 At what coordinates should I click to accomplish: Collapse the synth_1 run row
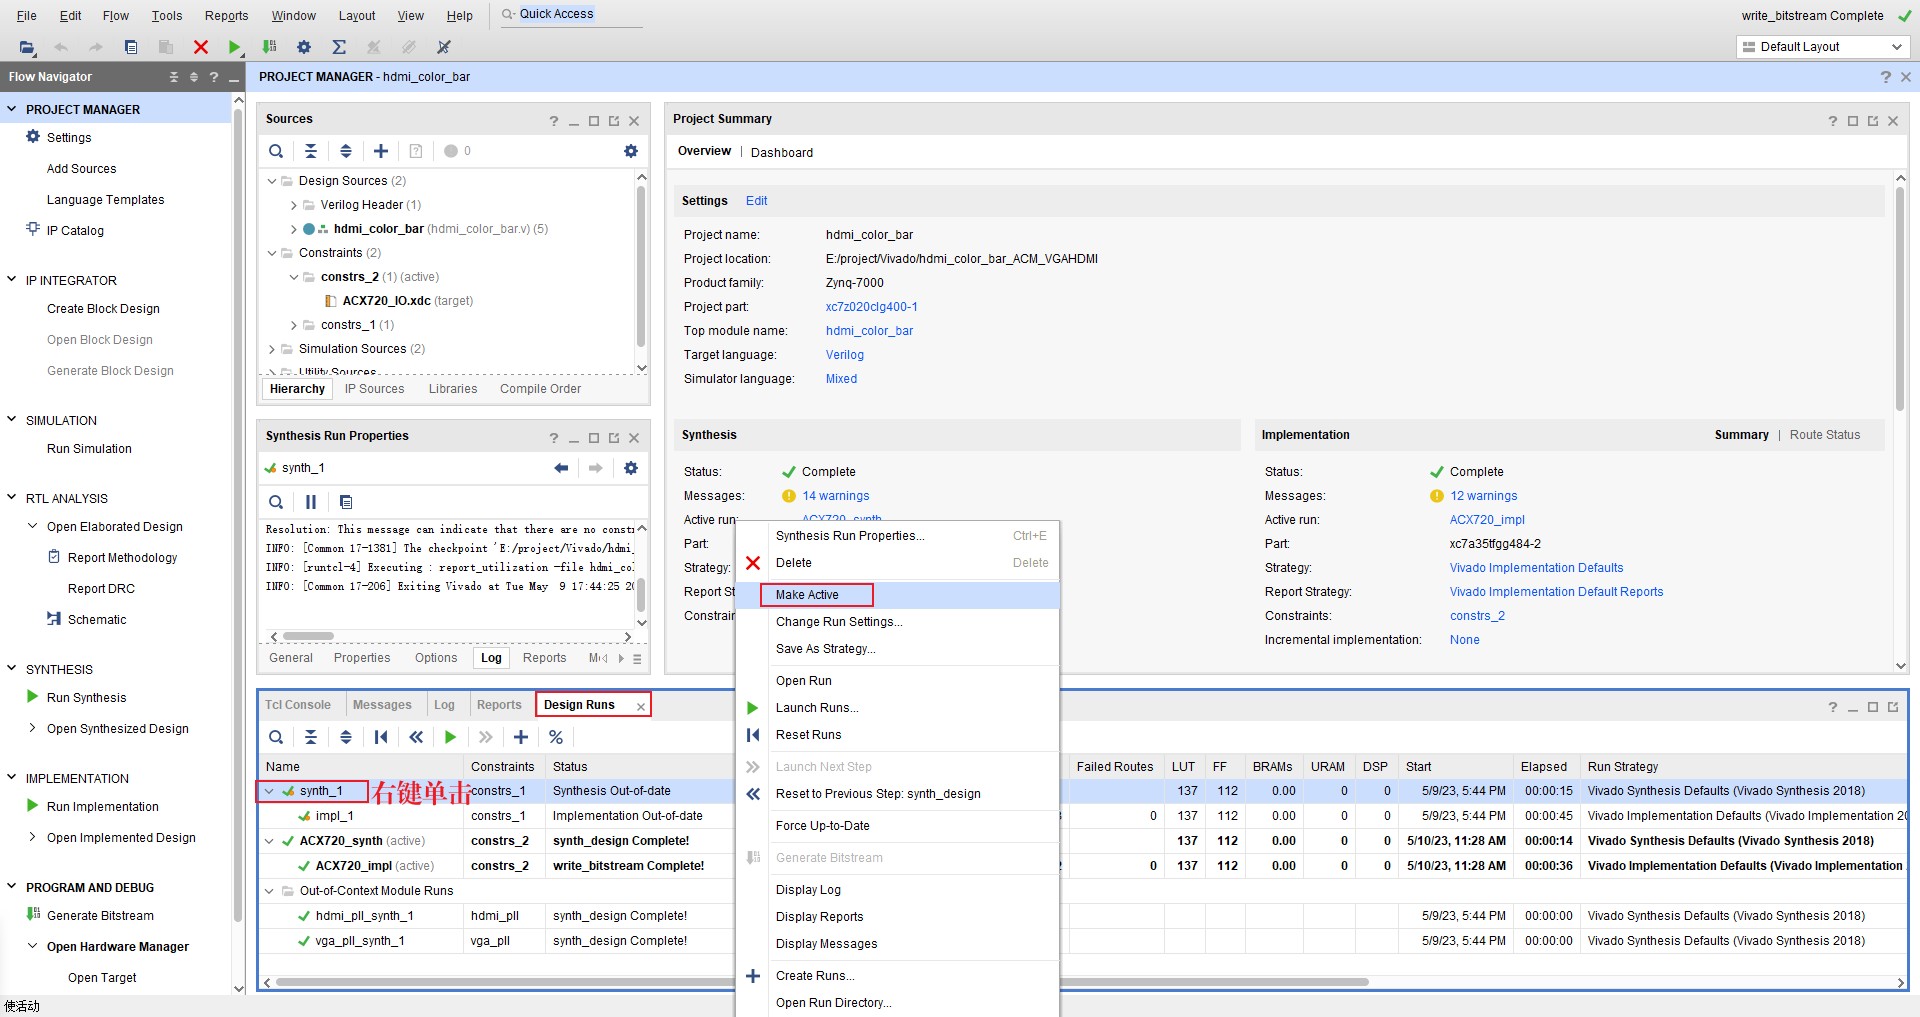(x=269, y=791)
